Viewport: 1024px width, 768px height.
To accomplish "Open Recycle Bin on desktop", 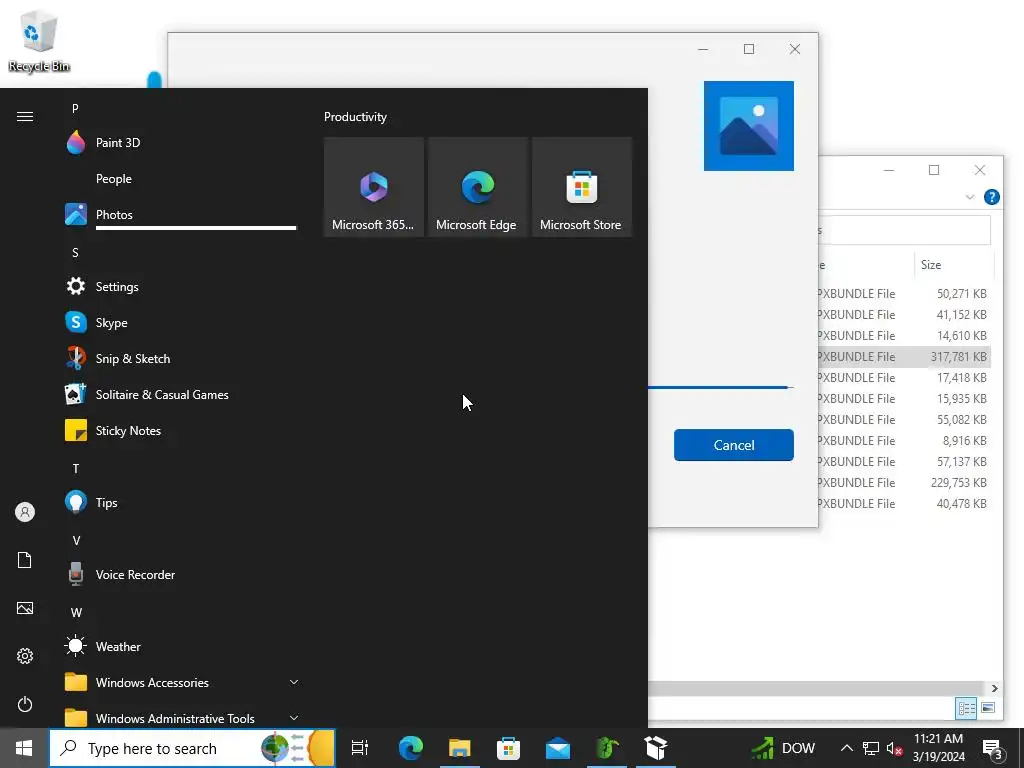I will point(39,41).
